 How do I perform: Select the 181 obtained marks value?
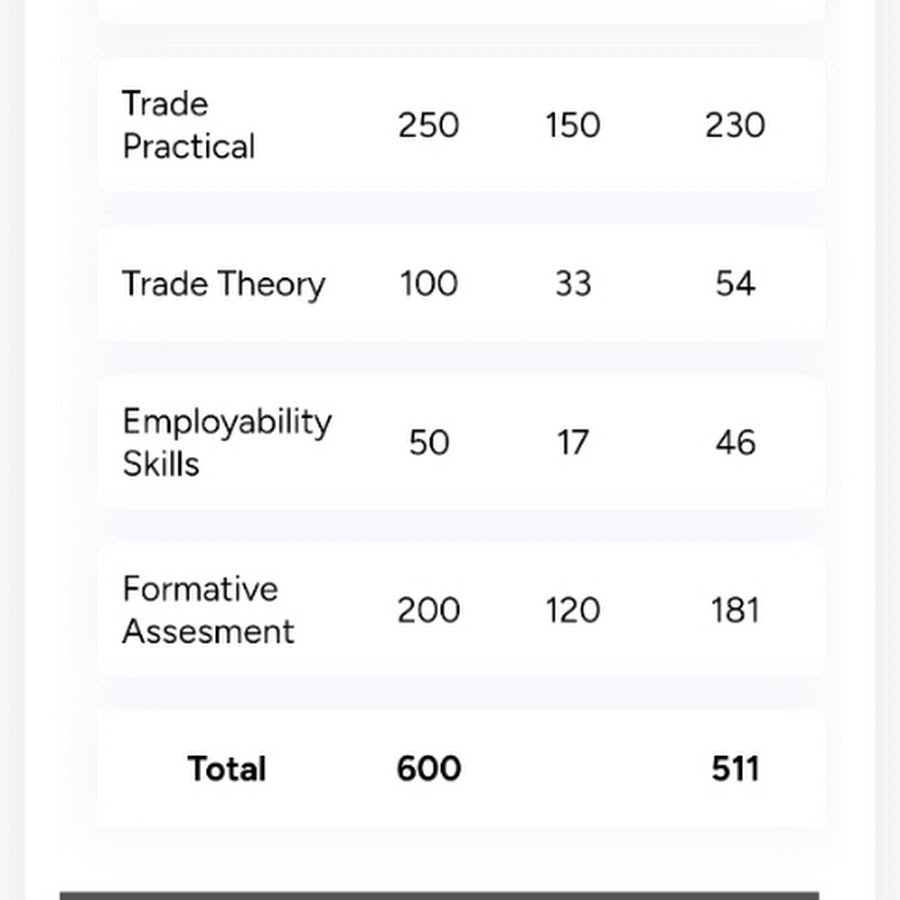(x=735, y=610)
